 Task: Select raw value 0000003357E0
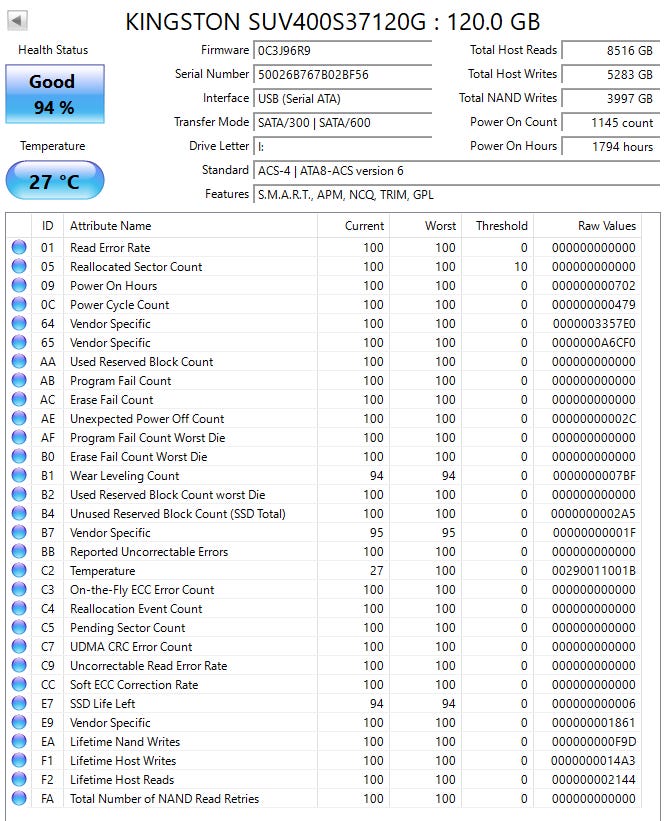pyautogui.click(x=594, y=324)
